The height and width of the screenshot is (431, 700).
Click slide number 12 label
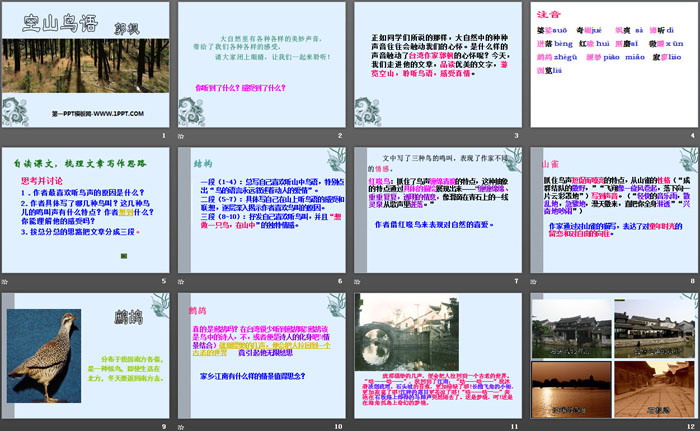pos(691,427)
